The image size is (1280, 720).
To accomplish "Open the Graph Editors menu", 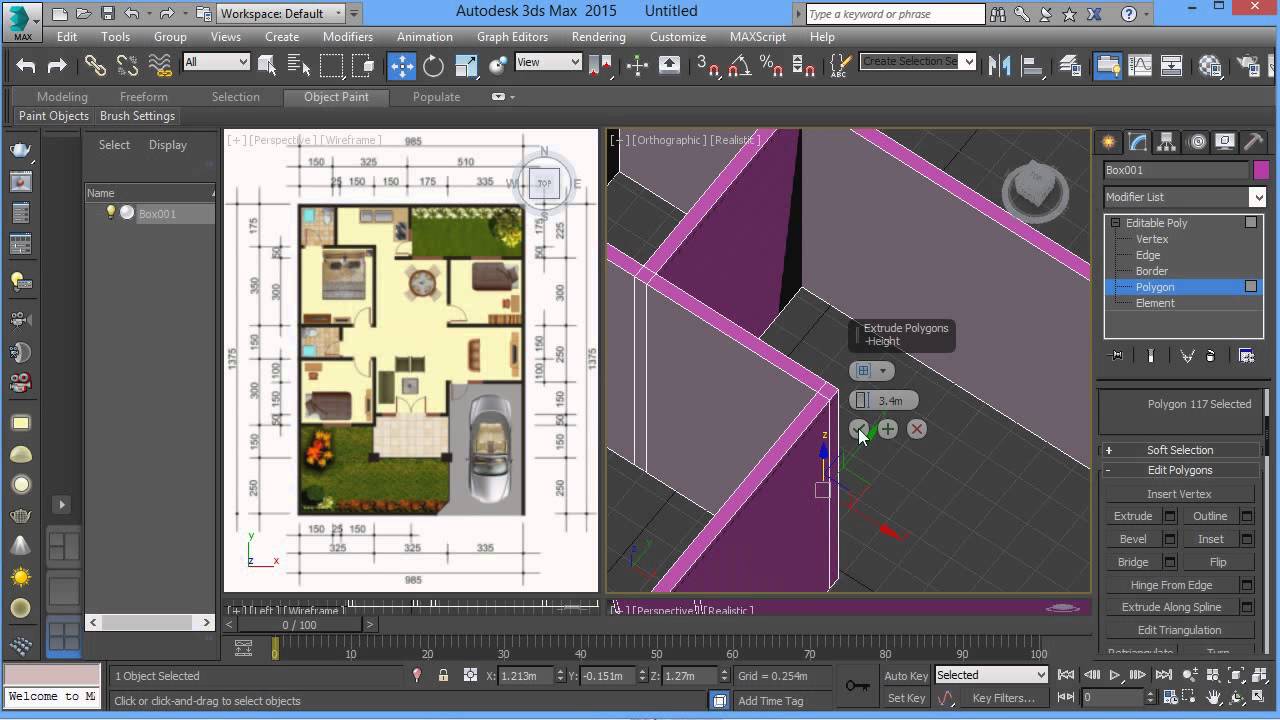I will [x=512, y=36].
